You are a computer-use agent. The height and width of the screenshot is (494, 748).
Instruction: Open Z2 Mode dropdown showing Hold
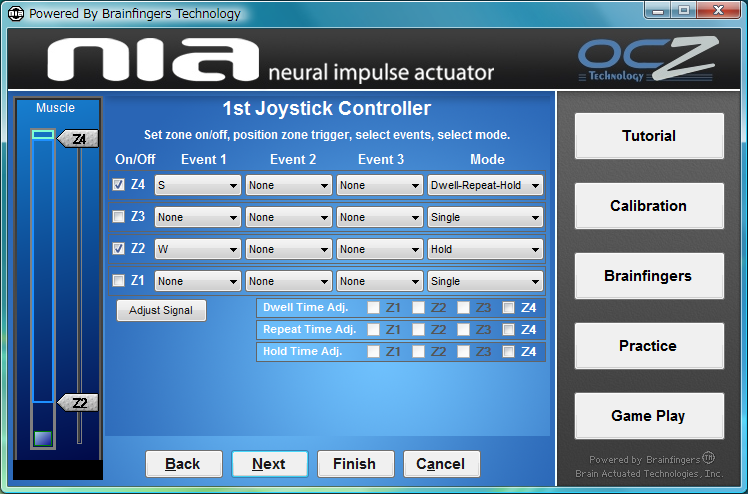(485, 249)
